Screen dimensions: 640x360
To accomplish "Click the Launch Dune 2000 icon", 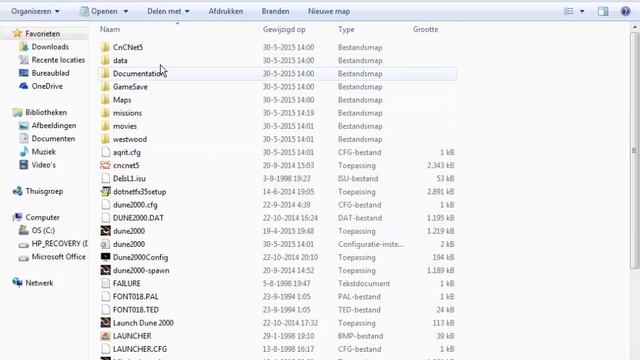I will [x=105, y=322].
